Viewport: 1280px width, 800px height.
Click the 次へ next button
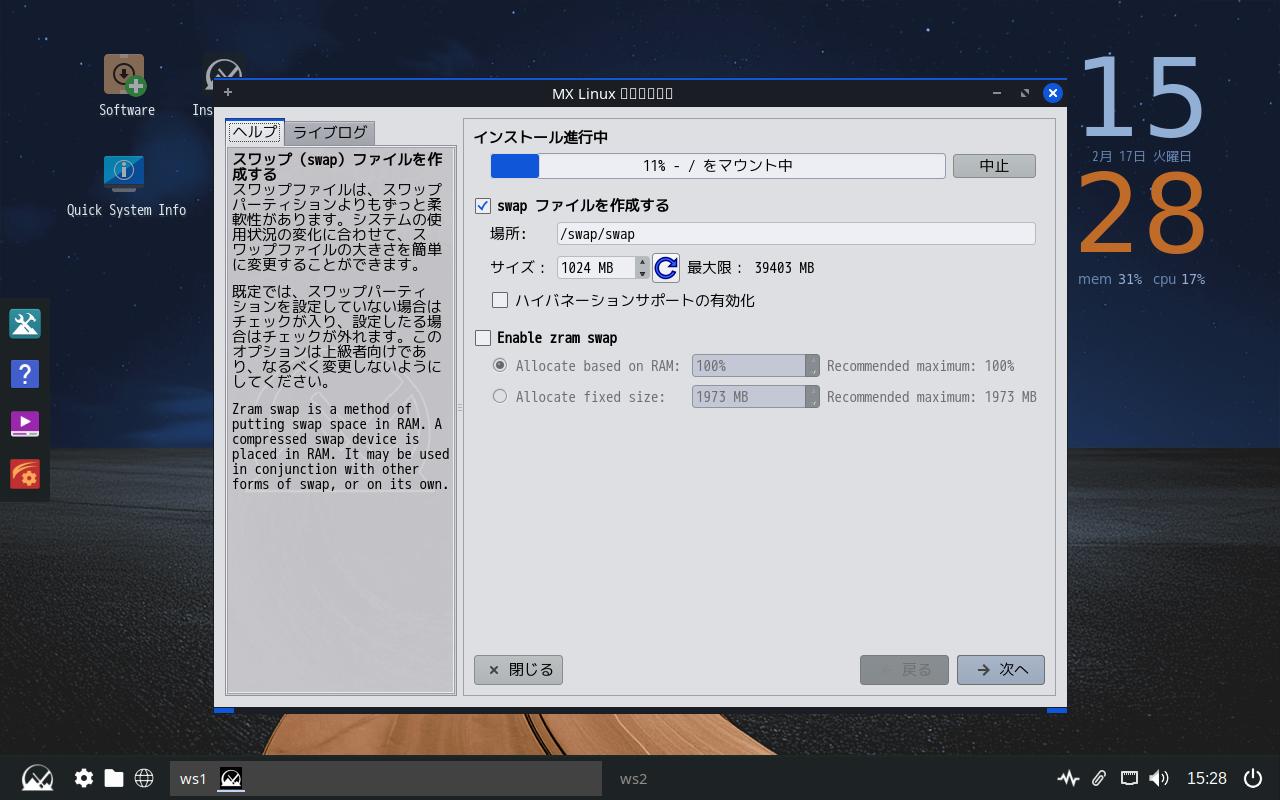click(1000, 670)
